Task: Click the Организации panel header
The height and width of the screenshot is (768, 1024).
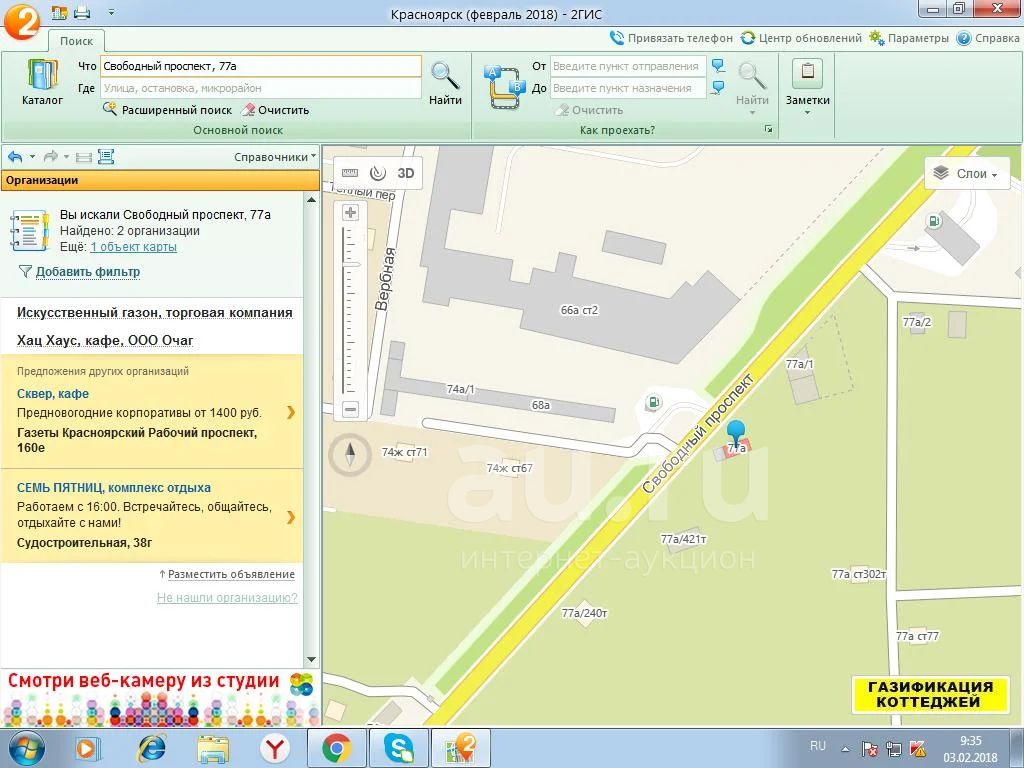Action: tap(160, 180)
